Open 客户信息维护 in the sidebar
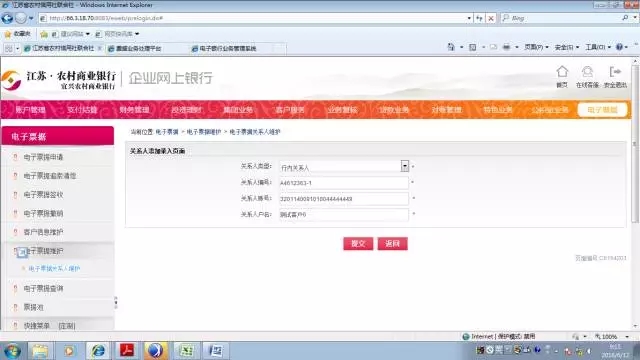Viewport: 640px width, 360px height. [43, 232]
